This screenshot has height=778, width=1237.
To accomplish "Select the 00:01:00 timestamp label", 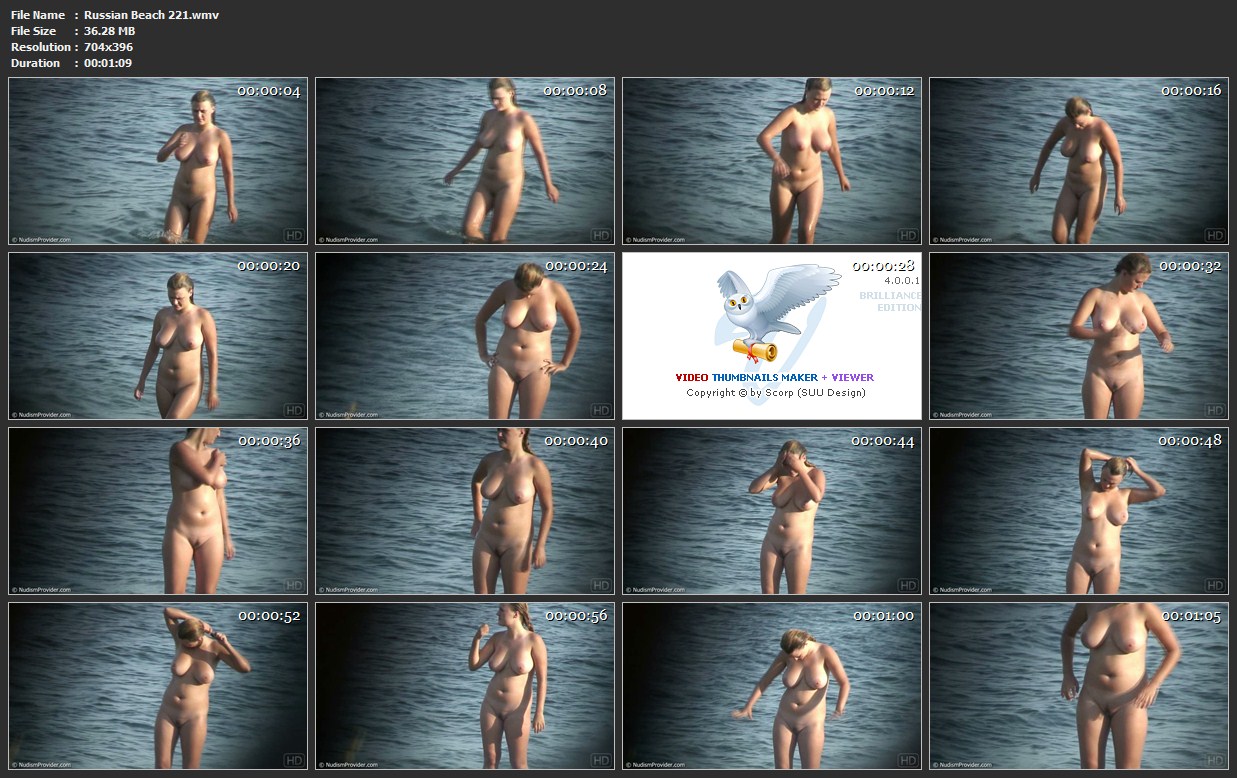I will (883, 616).
